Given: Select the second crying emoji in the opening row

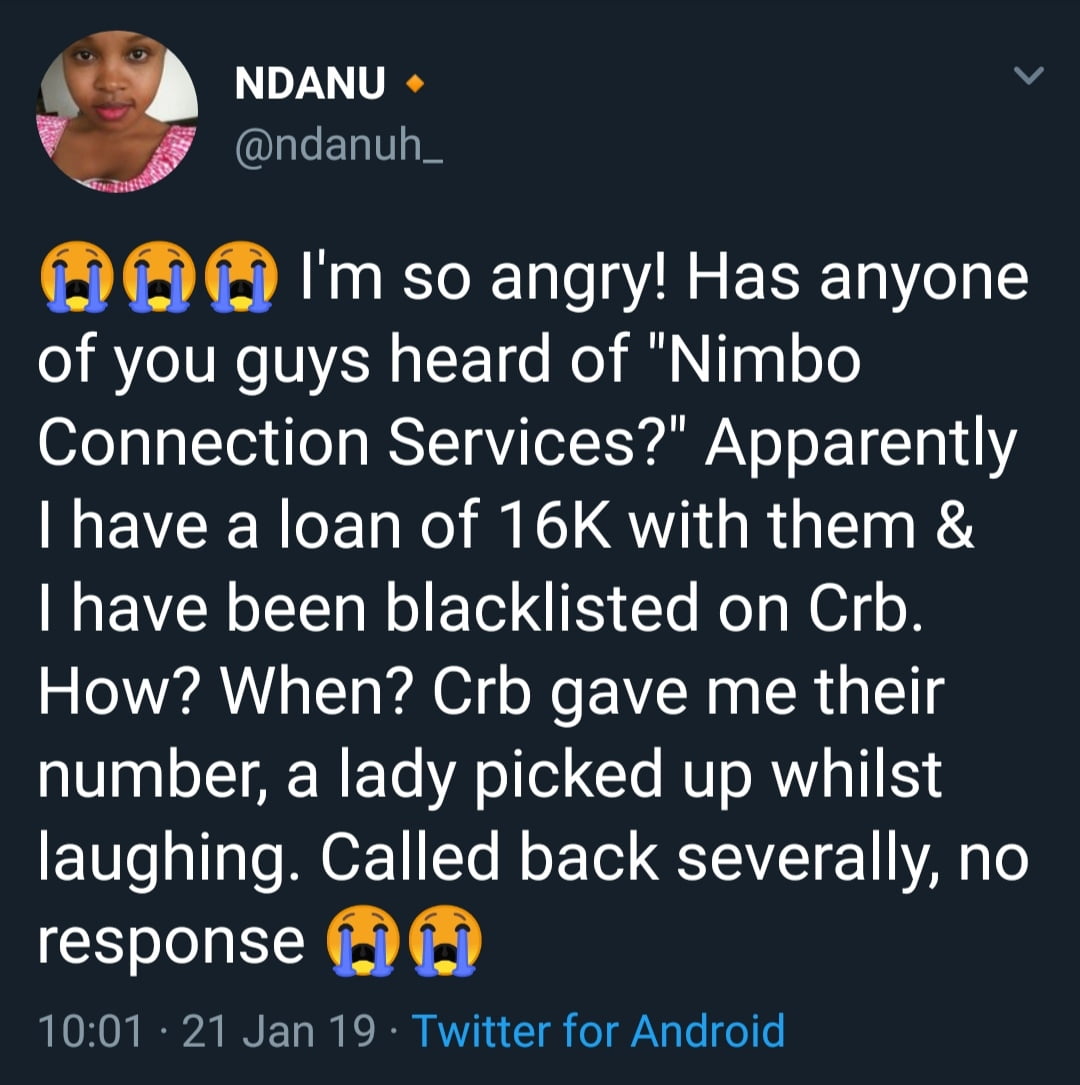Looking at the screenshot, I should pos(155,278).
